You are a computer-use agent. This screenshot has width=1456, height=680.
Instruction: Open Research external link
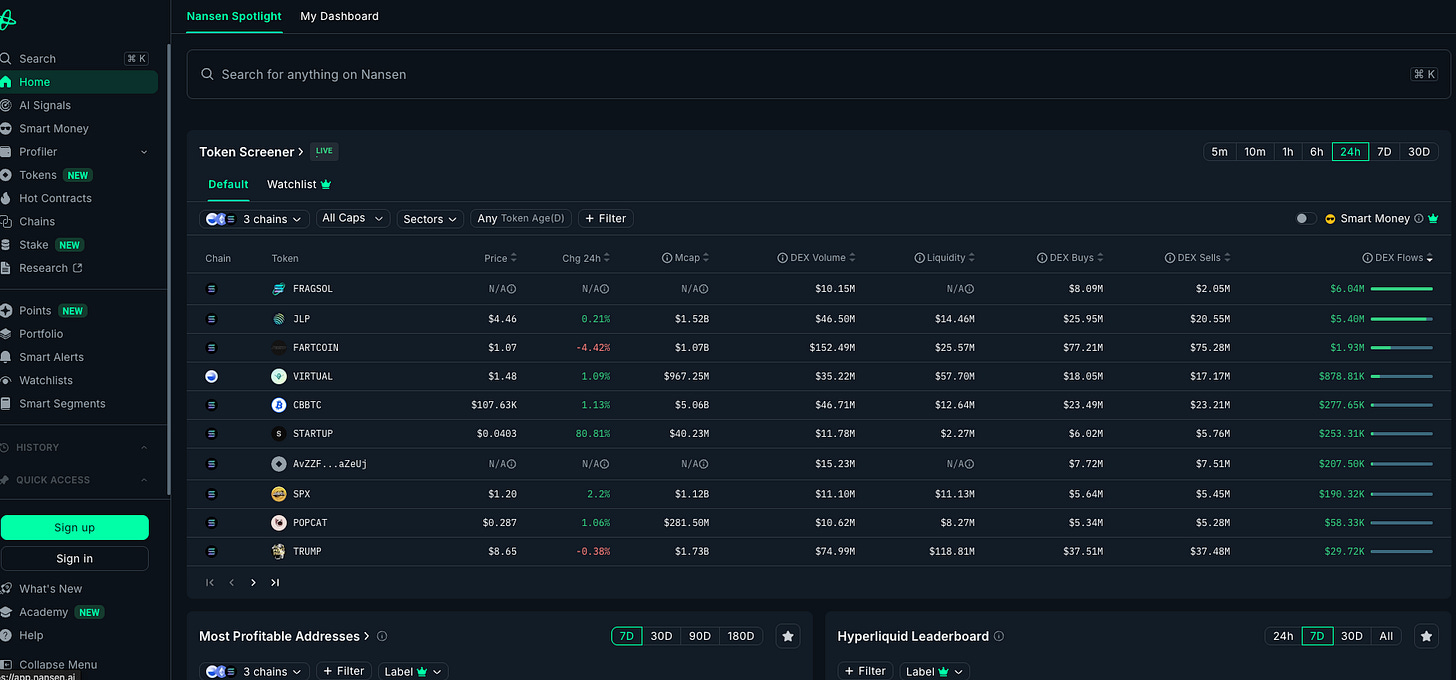(50, 268)
